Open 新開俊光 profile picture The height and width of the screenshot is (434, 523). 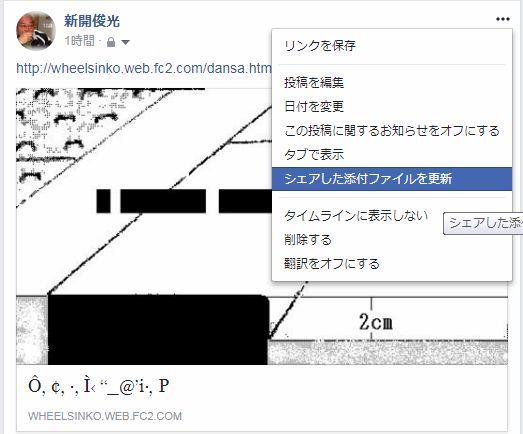(36, 30)
